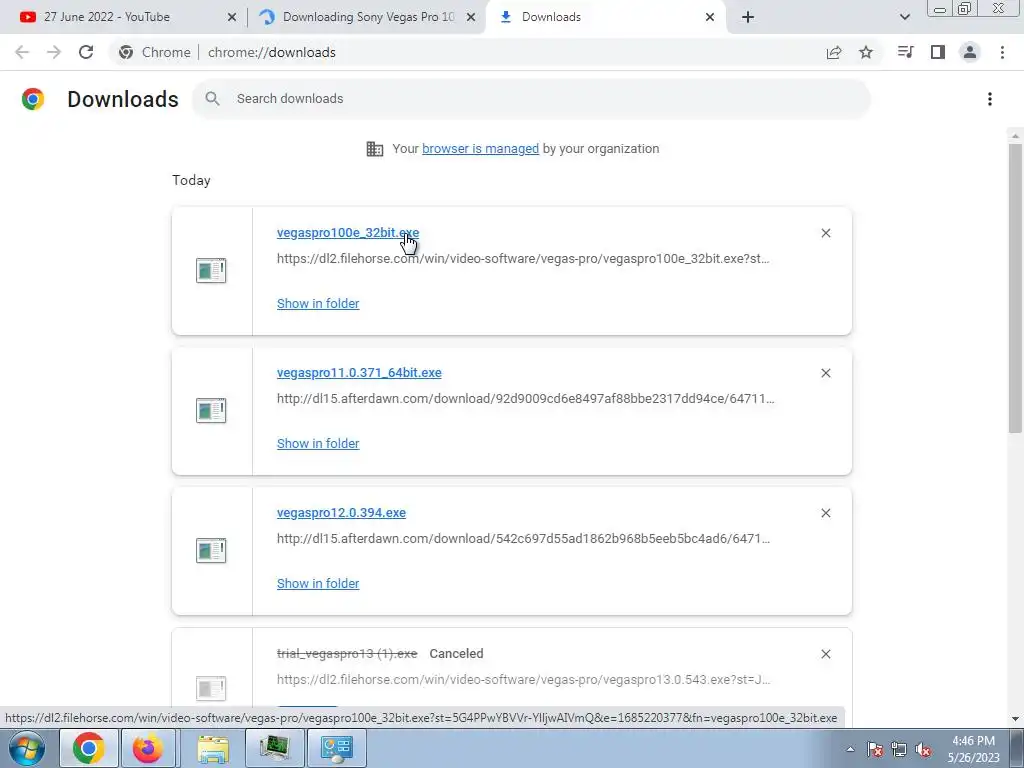This screenshot has height=768, width=1024.
Task: Open vegaspro11.0.371_64bit.exe file link
Action: [x=359, y=373]
